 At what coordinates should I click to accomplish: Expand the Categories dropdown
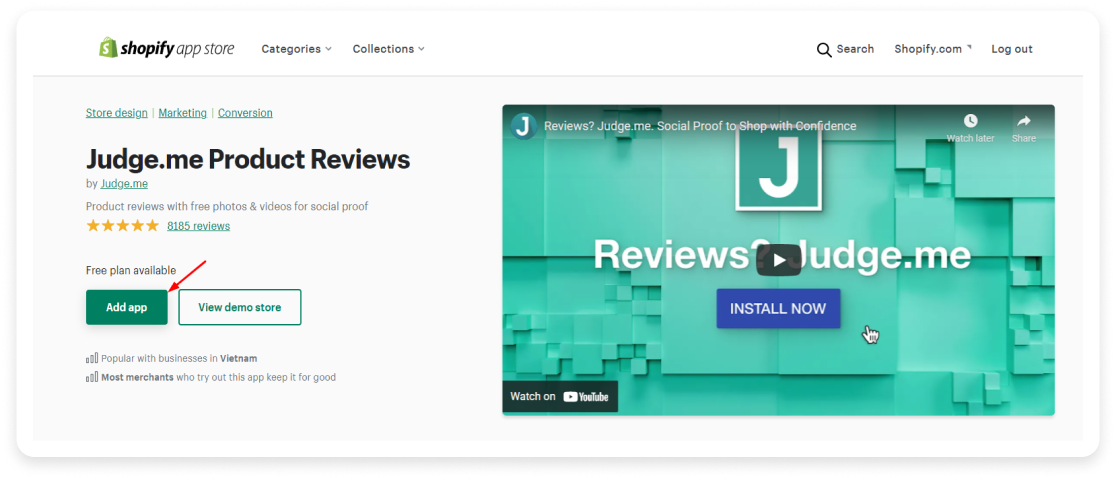click(296, 49)
